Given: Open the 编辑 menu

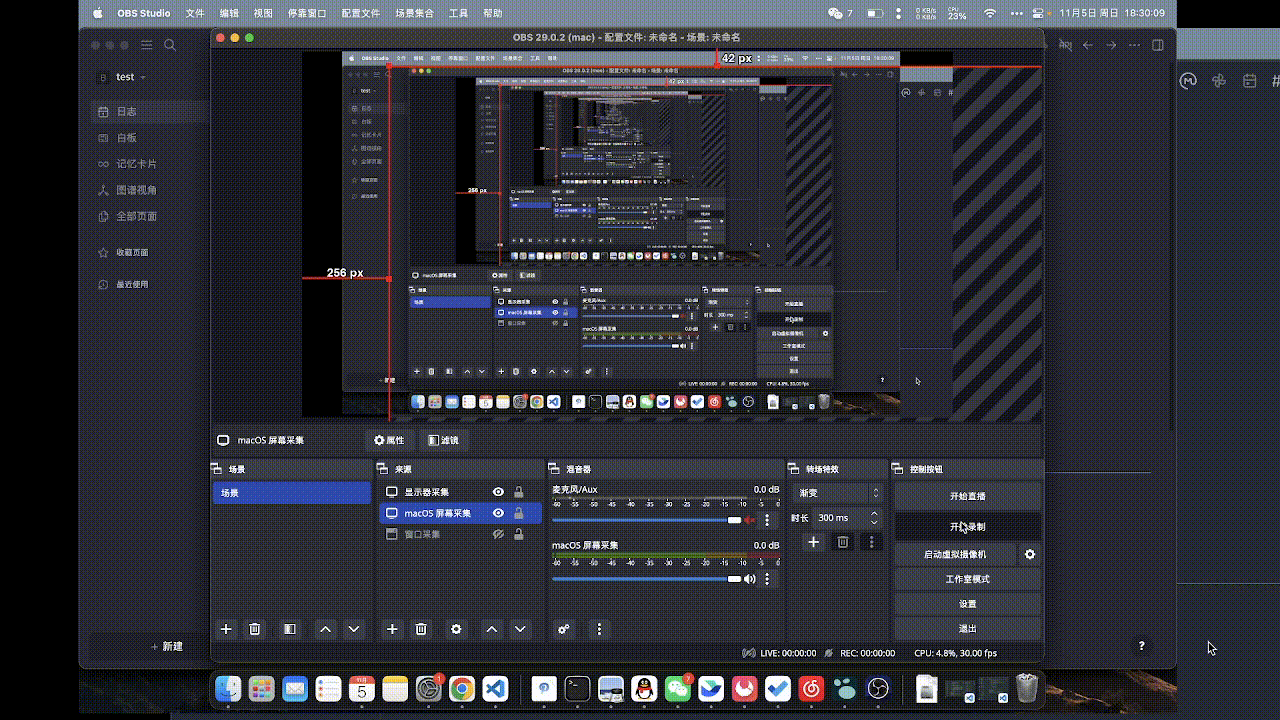Looking at the screenshot, I should [229, 14].
